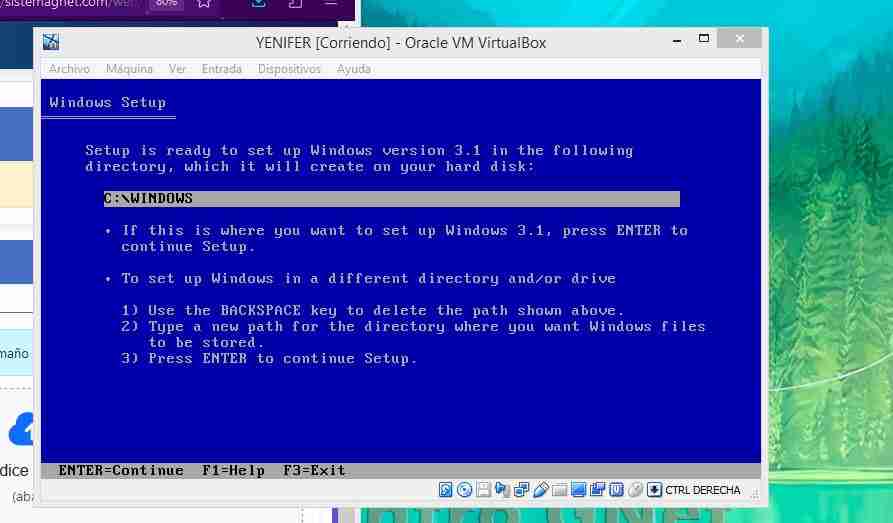This screenshot has height=523, width=893.
Task: Open the Ver menu
Action: 177,69
